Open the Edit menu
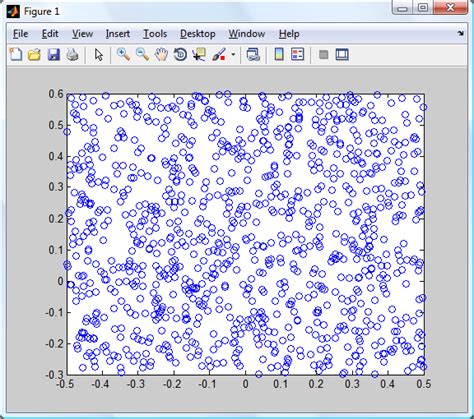474x419 pixels. [50, 34]
